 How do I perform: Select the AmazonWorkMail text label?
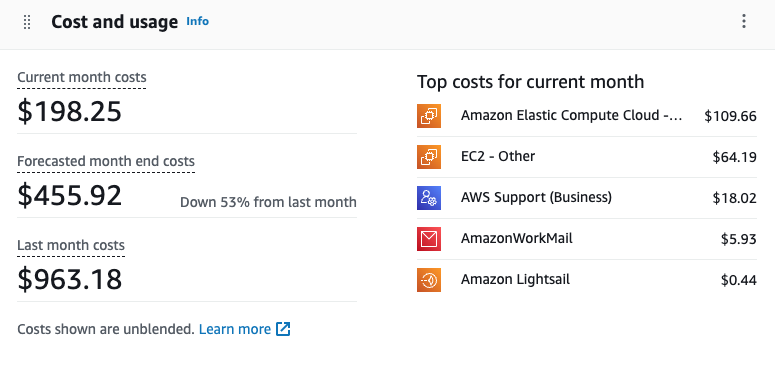(x=517, y=239)
